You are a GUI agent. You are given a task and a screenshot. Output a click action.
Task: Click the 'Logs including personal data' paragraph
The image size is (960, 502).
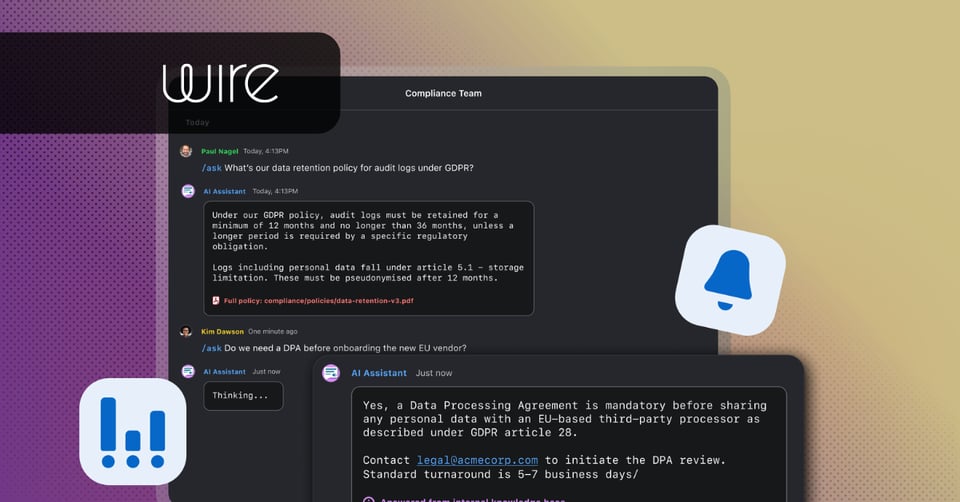pyautogui.click(x=368, y=272)
